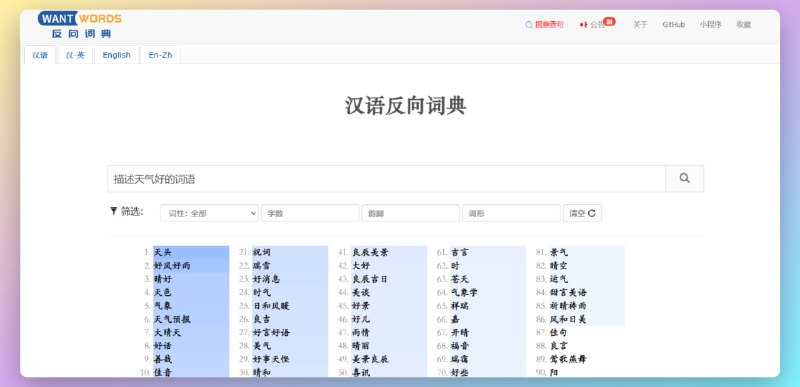Select result word 好事天悭
Viewport: 800px width, 387px height.
[x=271, y=359]
